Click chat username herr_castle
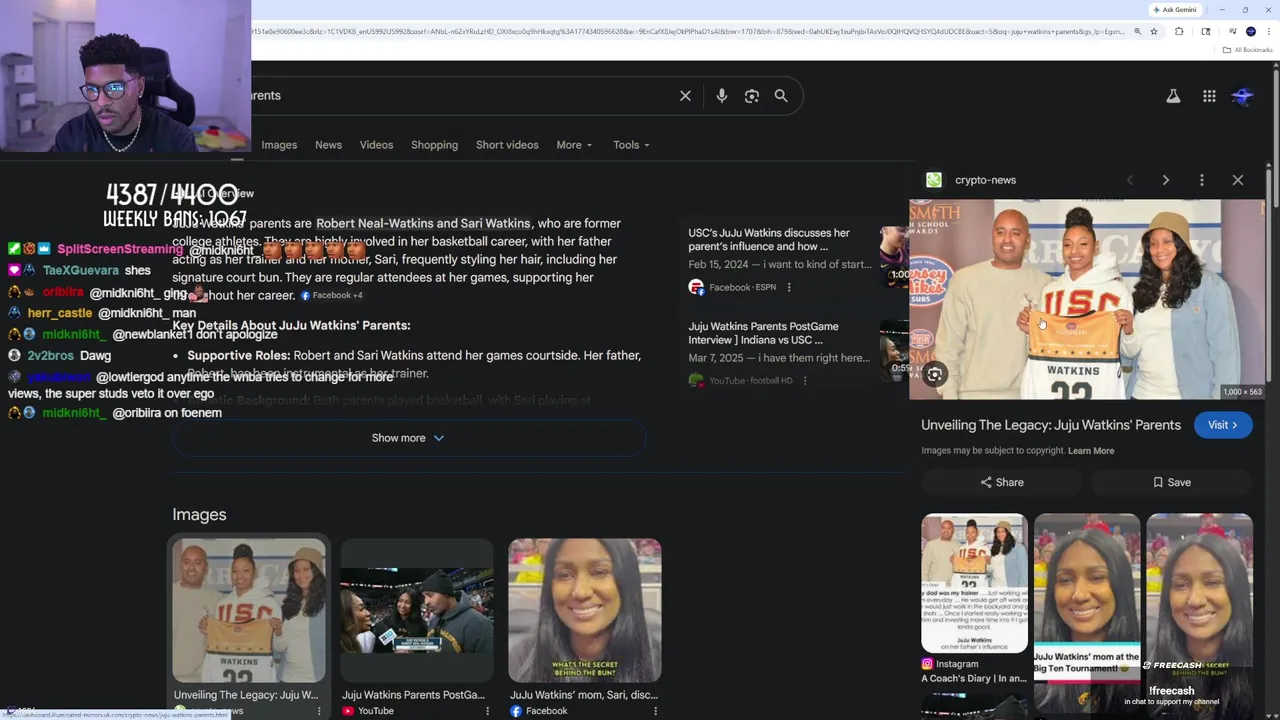 point(60,313)
